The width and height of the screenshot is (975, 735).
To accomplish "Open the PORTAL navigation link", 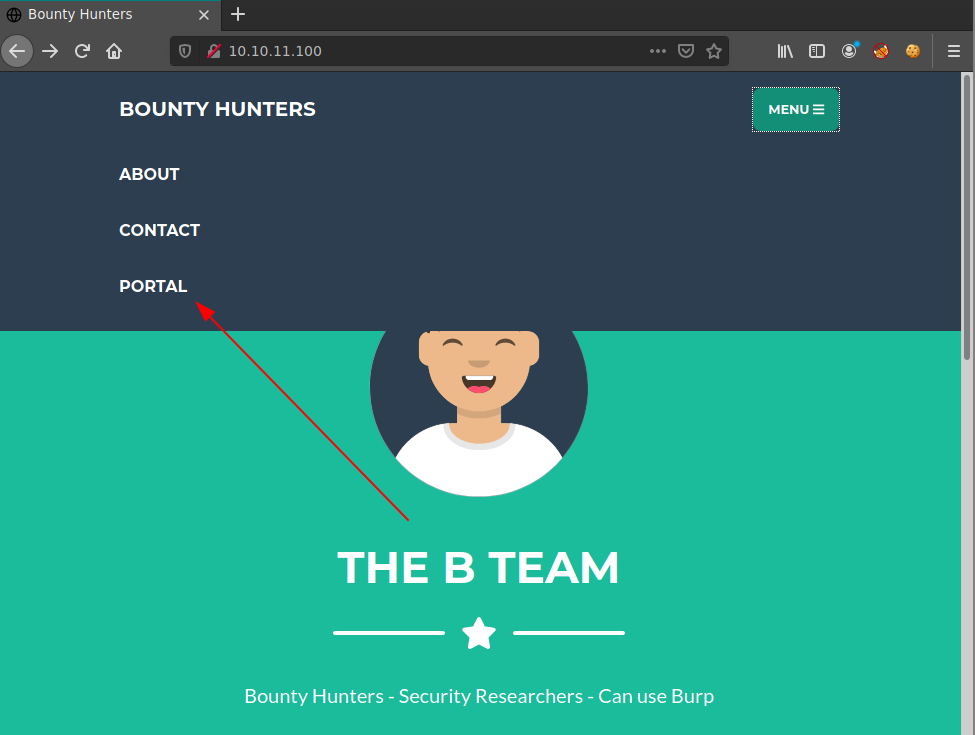I will (x=153, y=286).
